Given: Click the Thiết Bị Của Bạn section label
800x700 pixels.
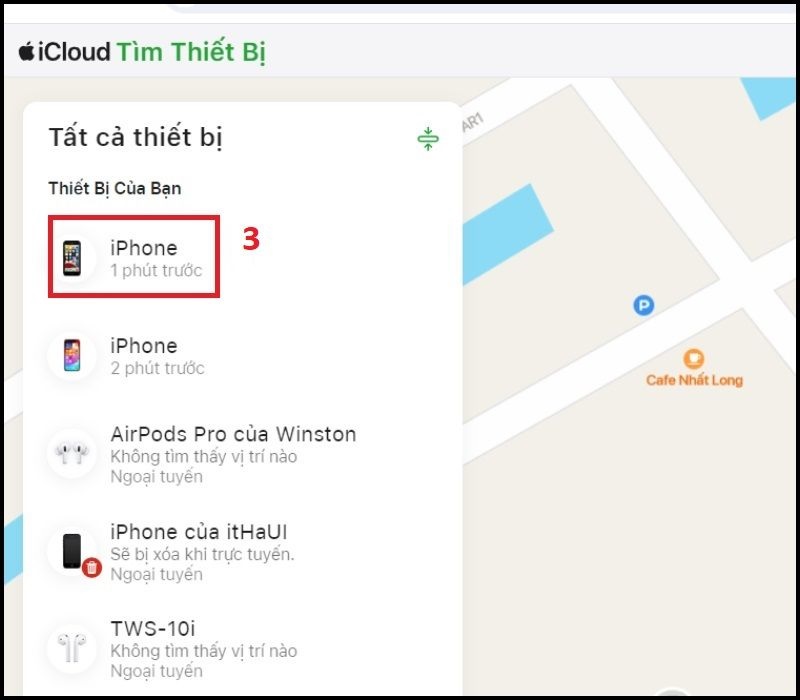Looking at the screenshot, I should pos(114,188).
